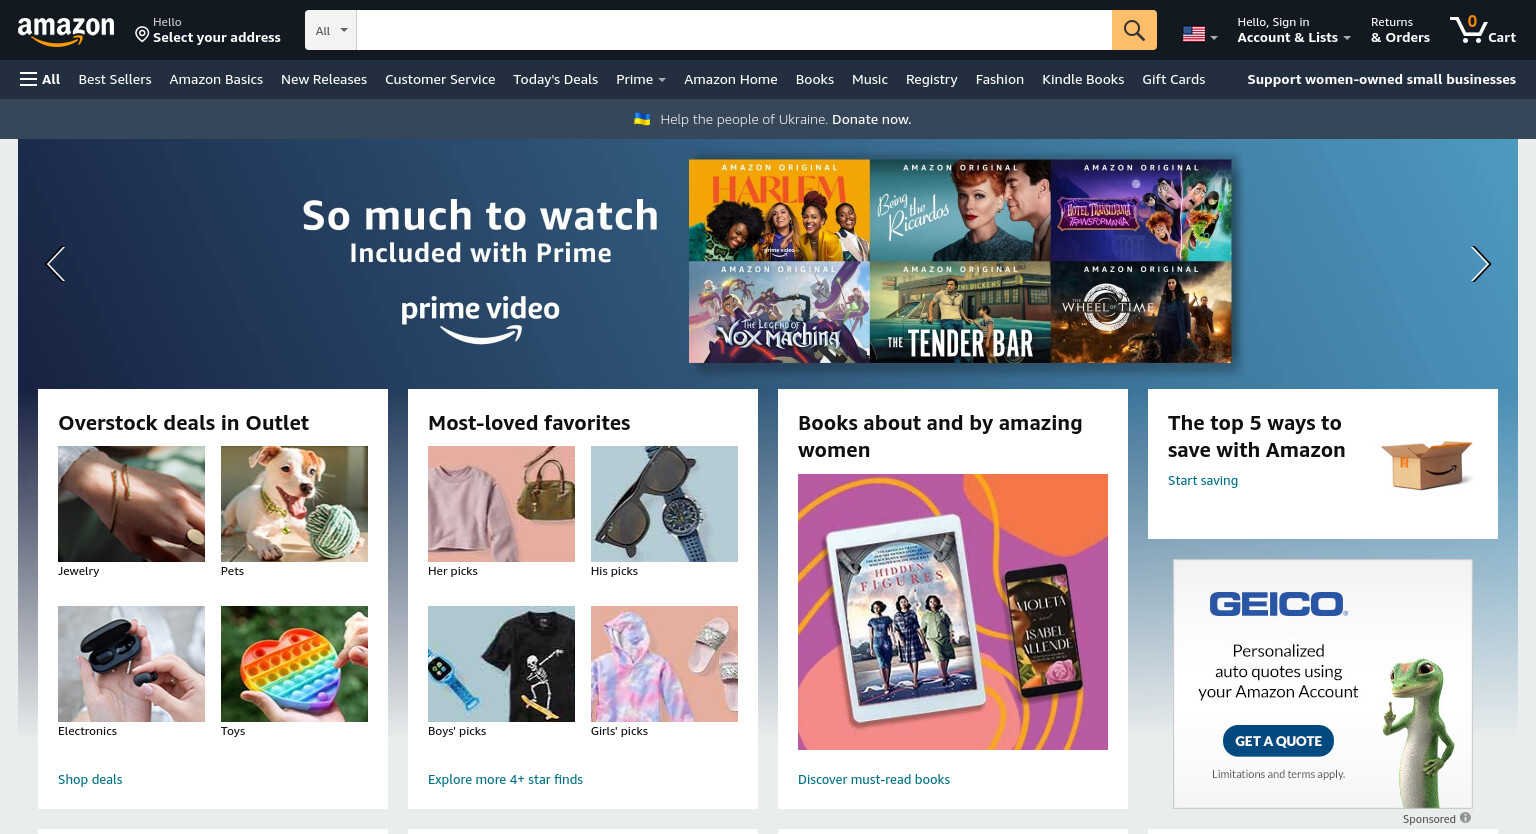Click the Being the Ricardos poster

pyautogui.click(x=960, y=210)
